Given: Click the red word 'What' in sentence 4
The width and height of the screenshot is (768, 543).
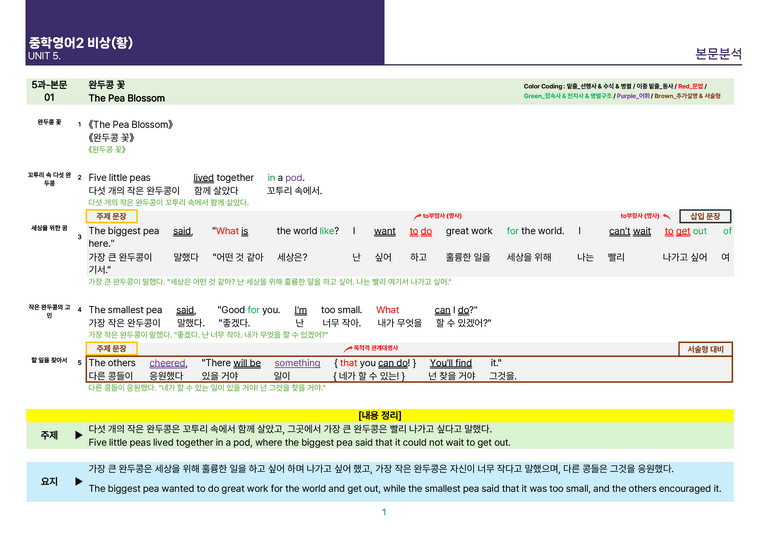Looking at the screenshot, I should [x=387, y=309].
